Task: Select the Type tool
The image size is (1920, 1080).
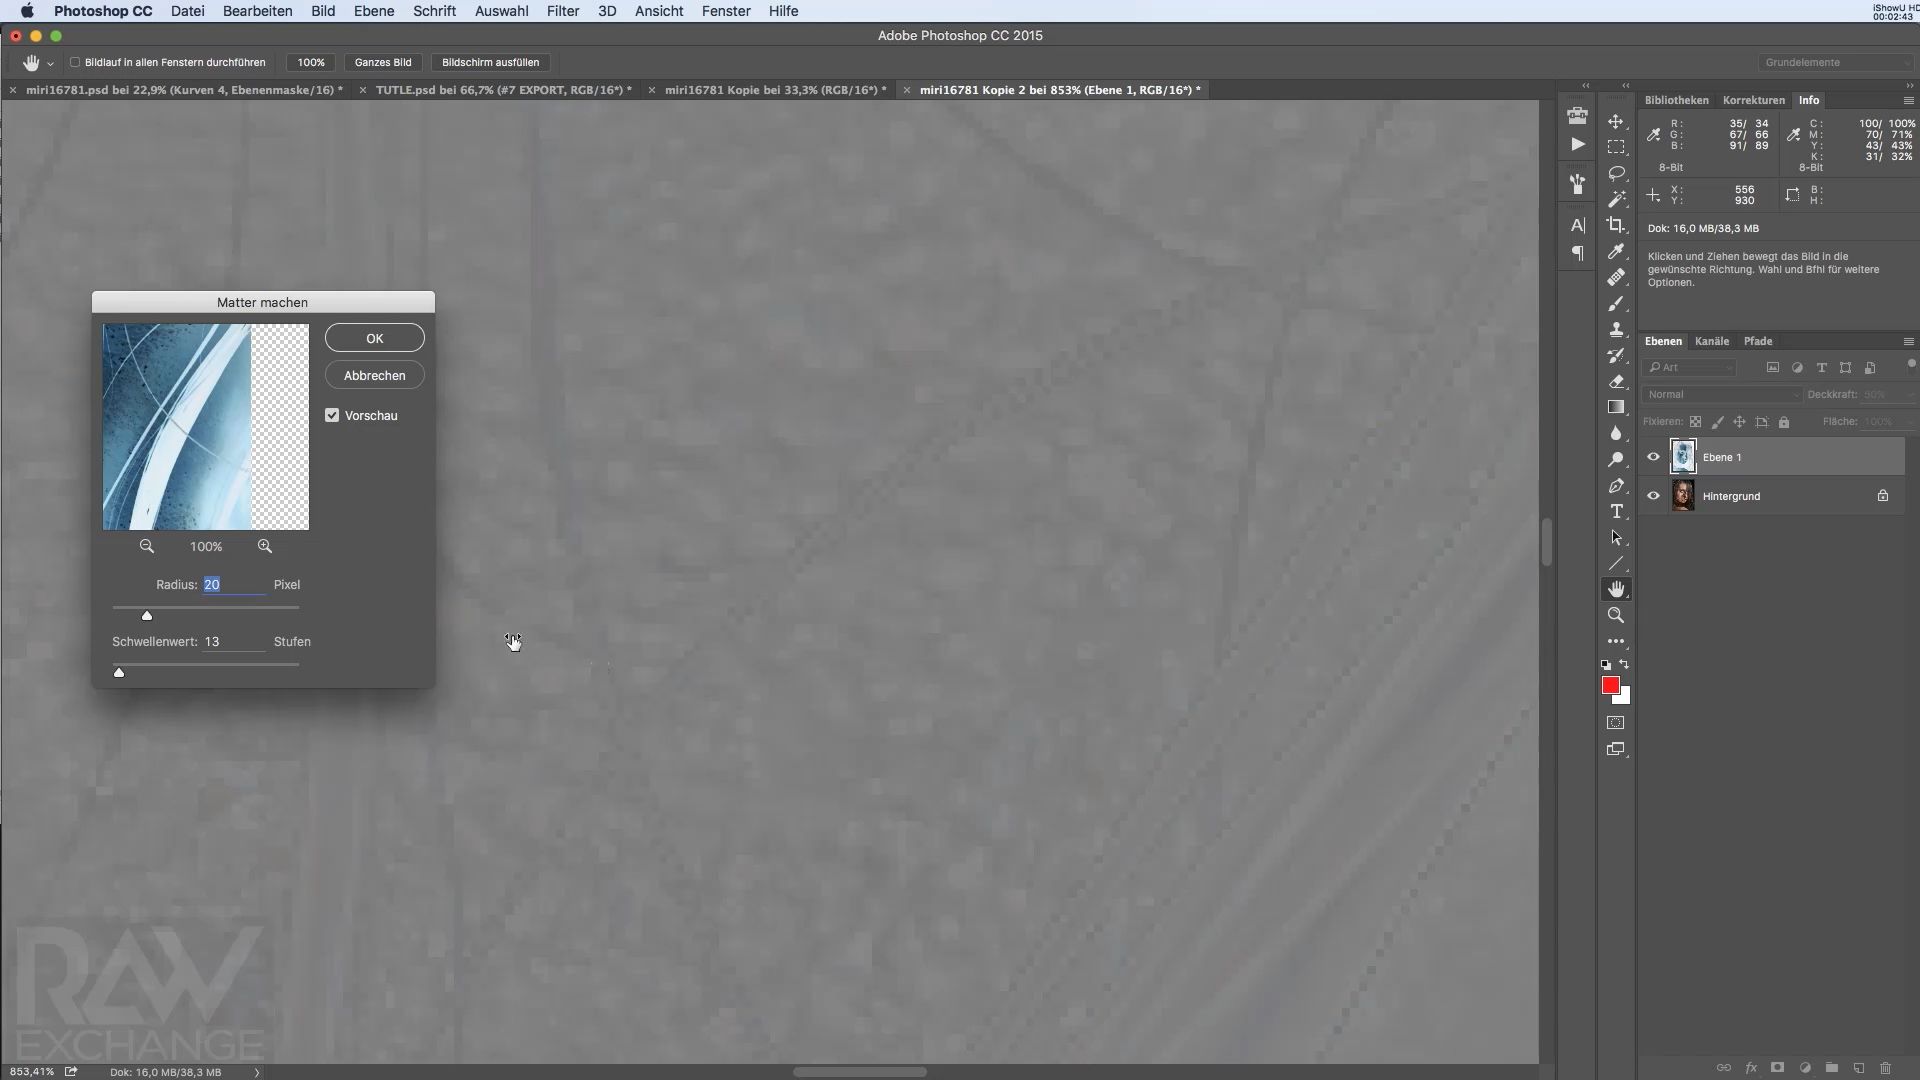Action: (x=1615, y=511)
